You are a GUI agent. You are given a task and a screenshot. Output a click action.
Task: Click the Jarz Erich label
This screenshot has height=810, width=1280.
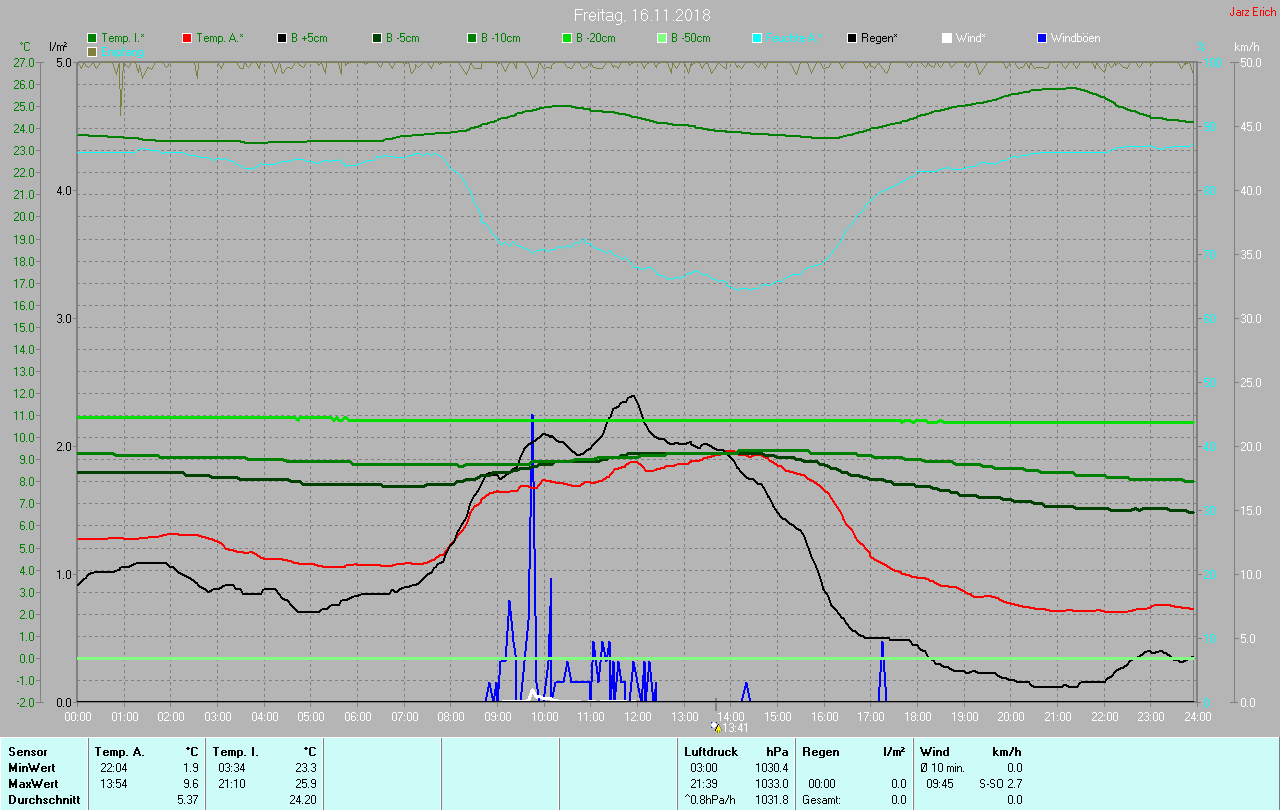click(1252, 12)
